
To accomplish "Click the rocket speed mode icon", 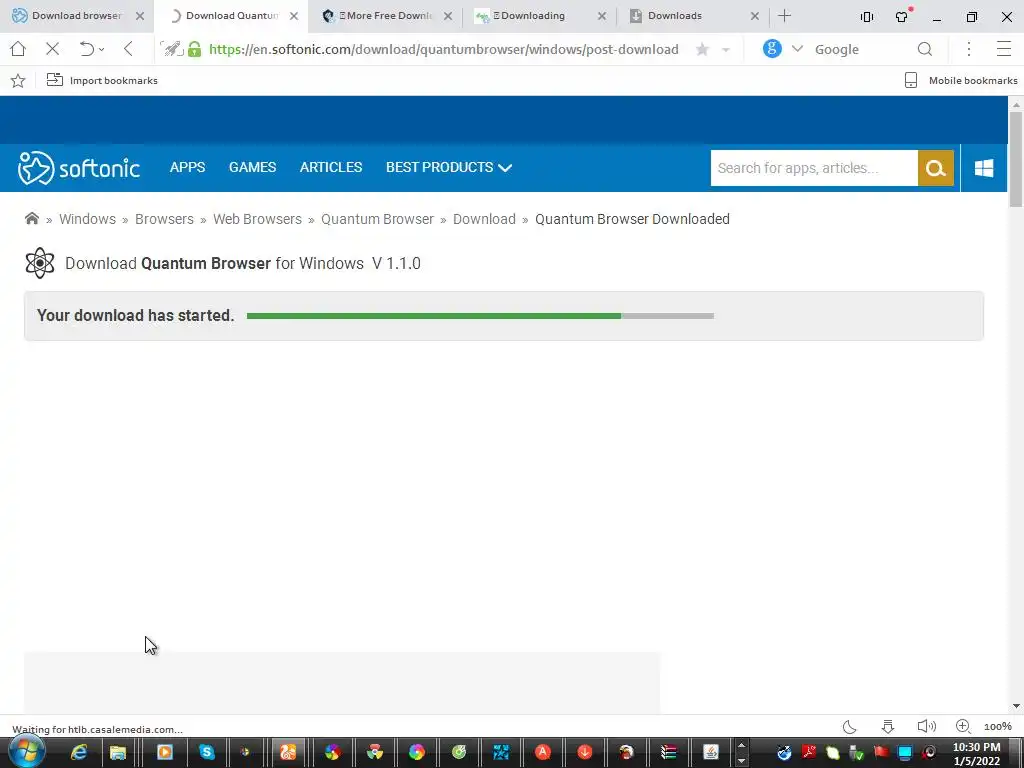I will [172, 49].
